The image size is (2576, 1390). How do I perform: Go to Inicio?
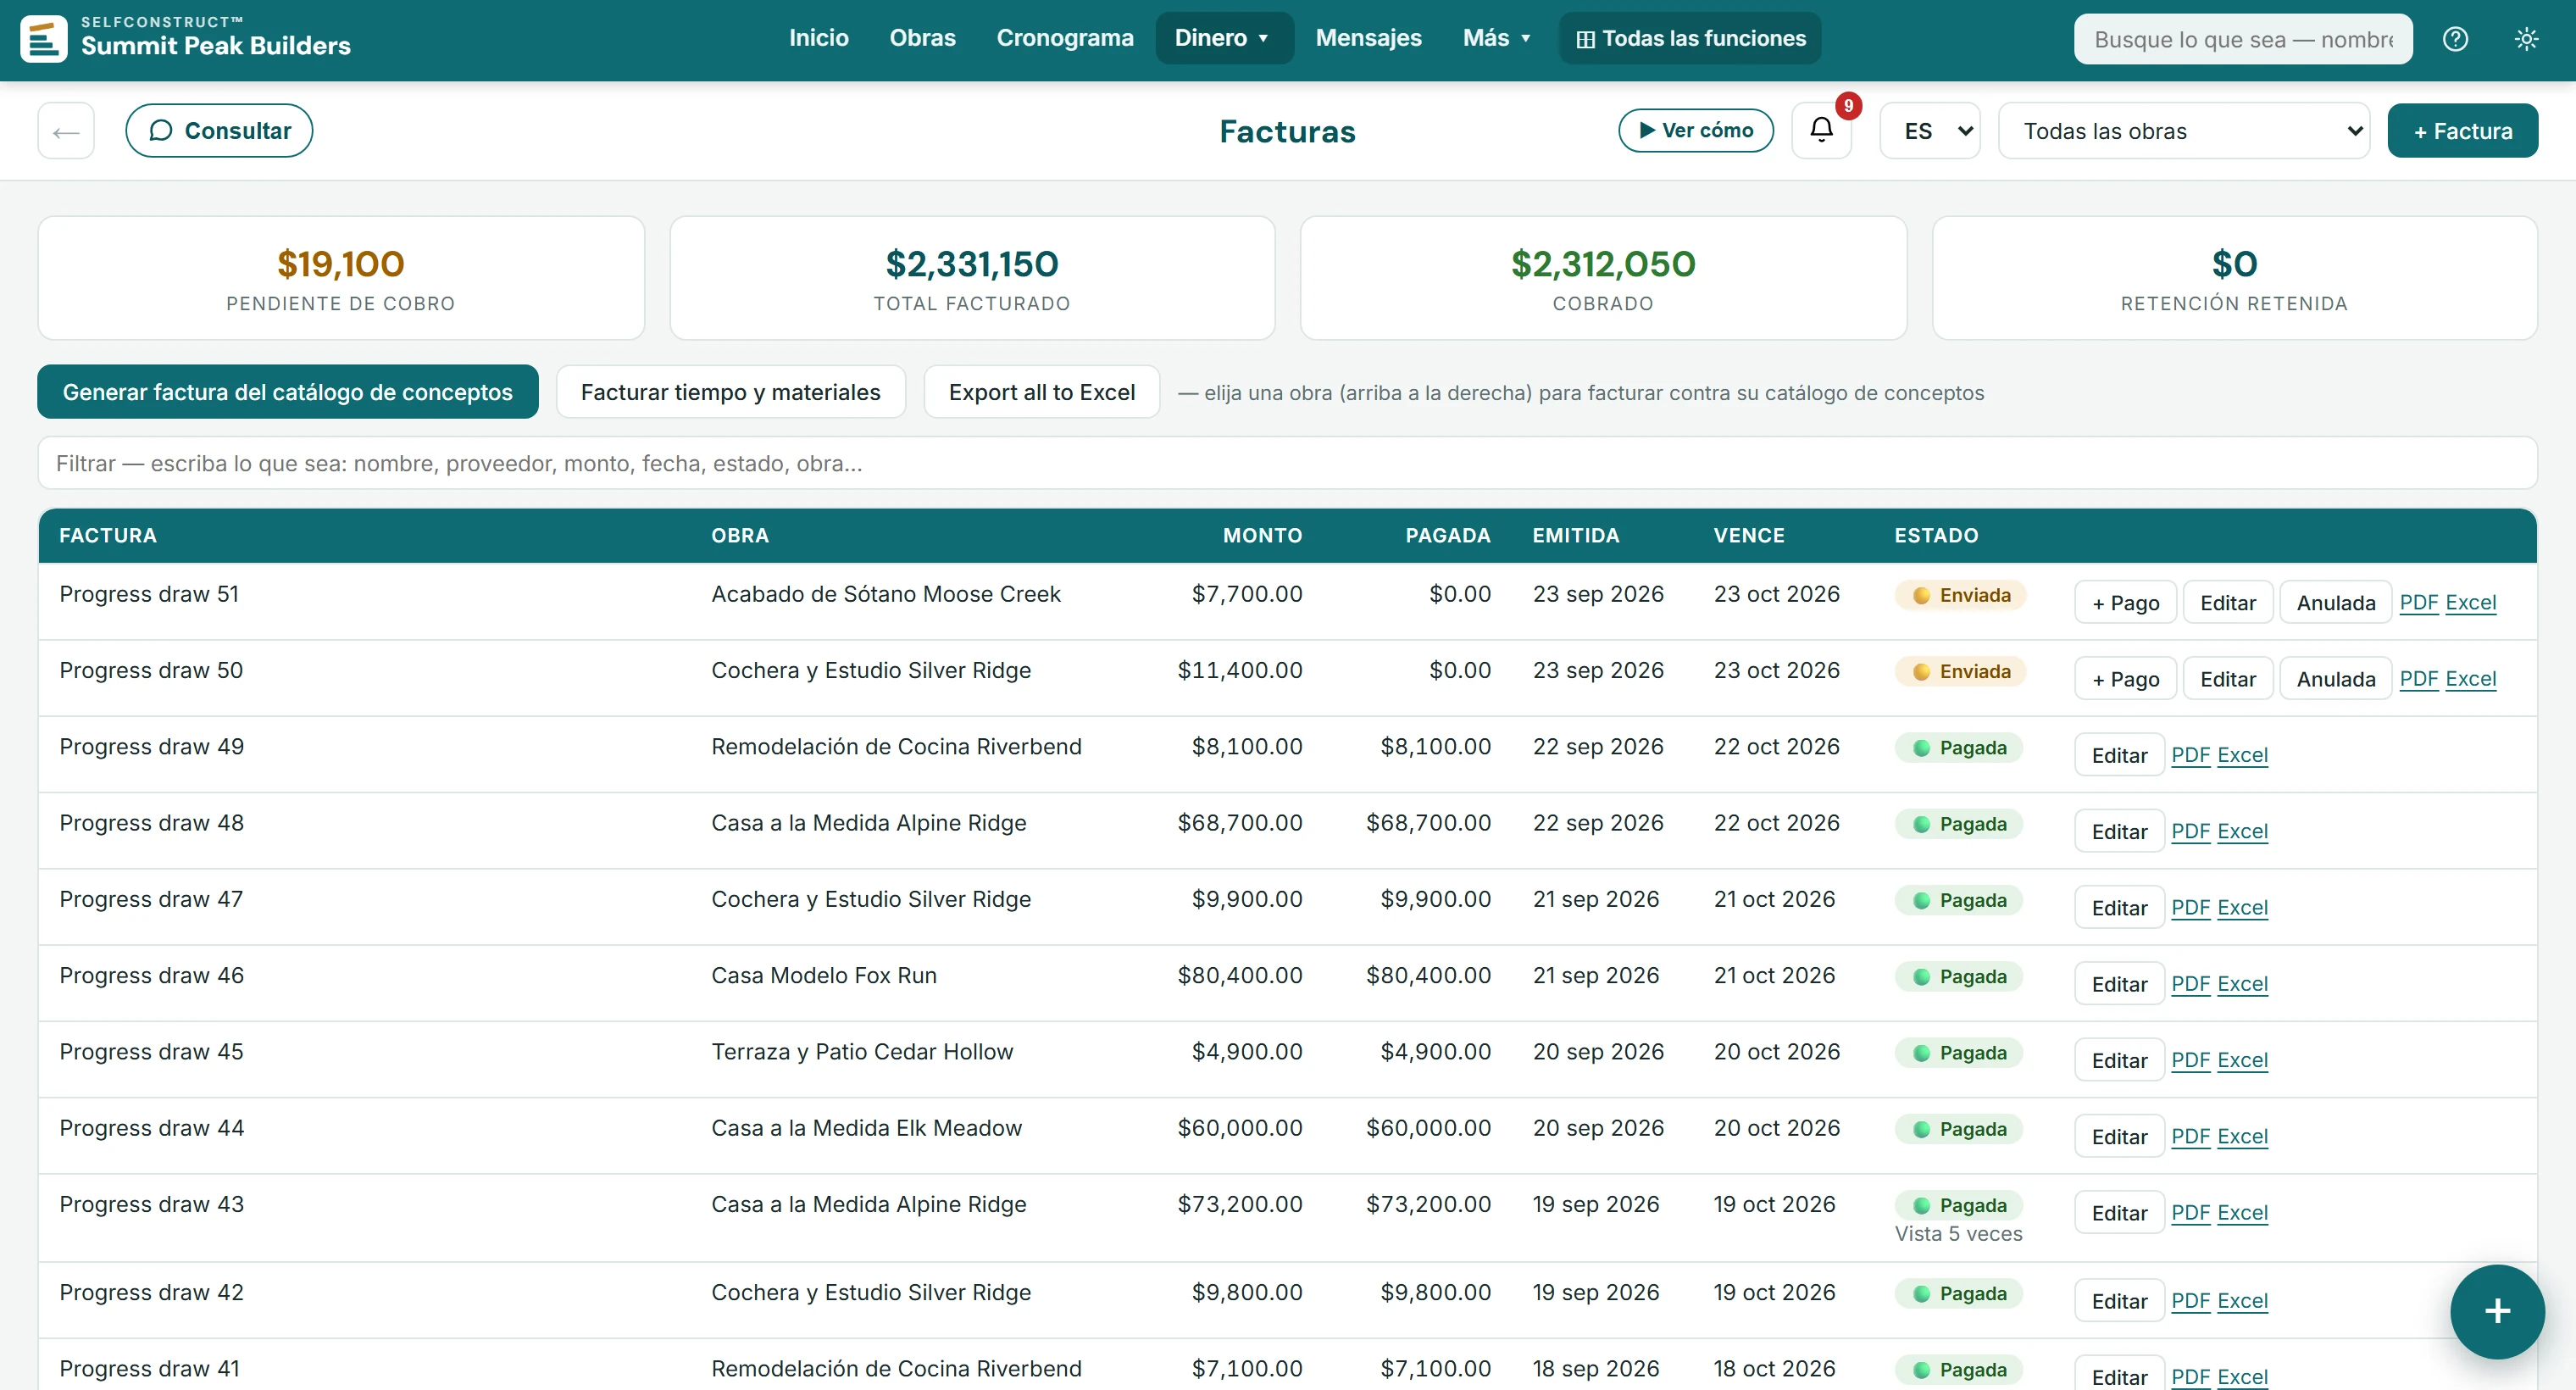click(818, 38)
